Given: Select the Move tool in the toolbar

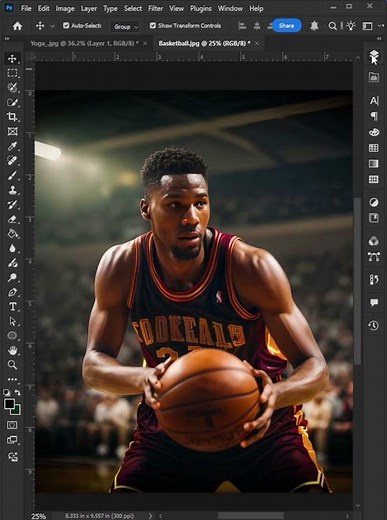Looking at the screenshot, I should (x=12, y=59).
